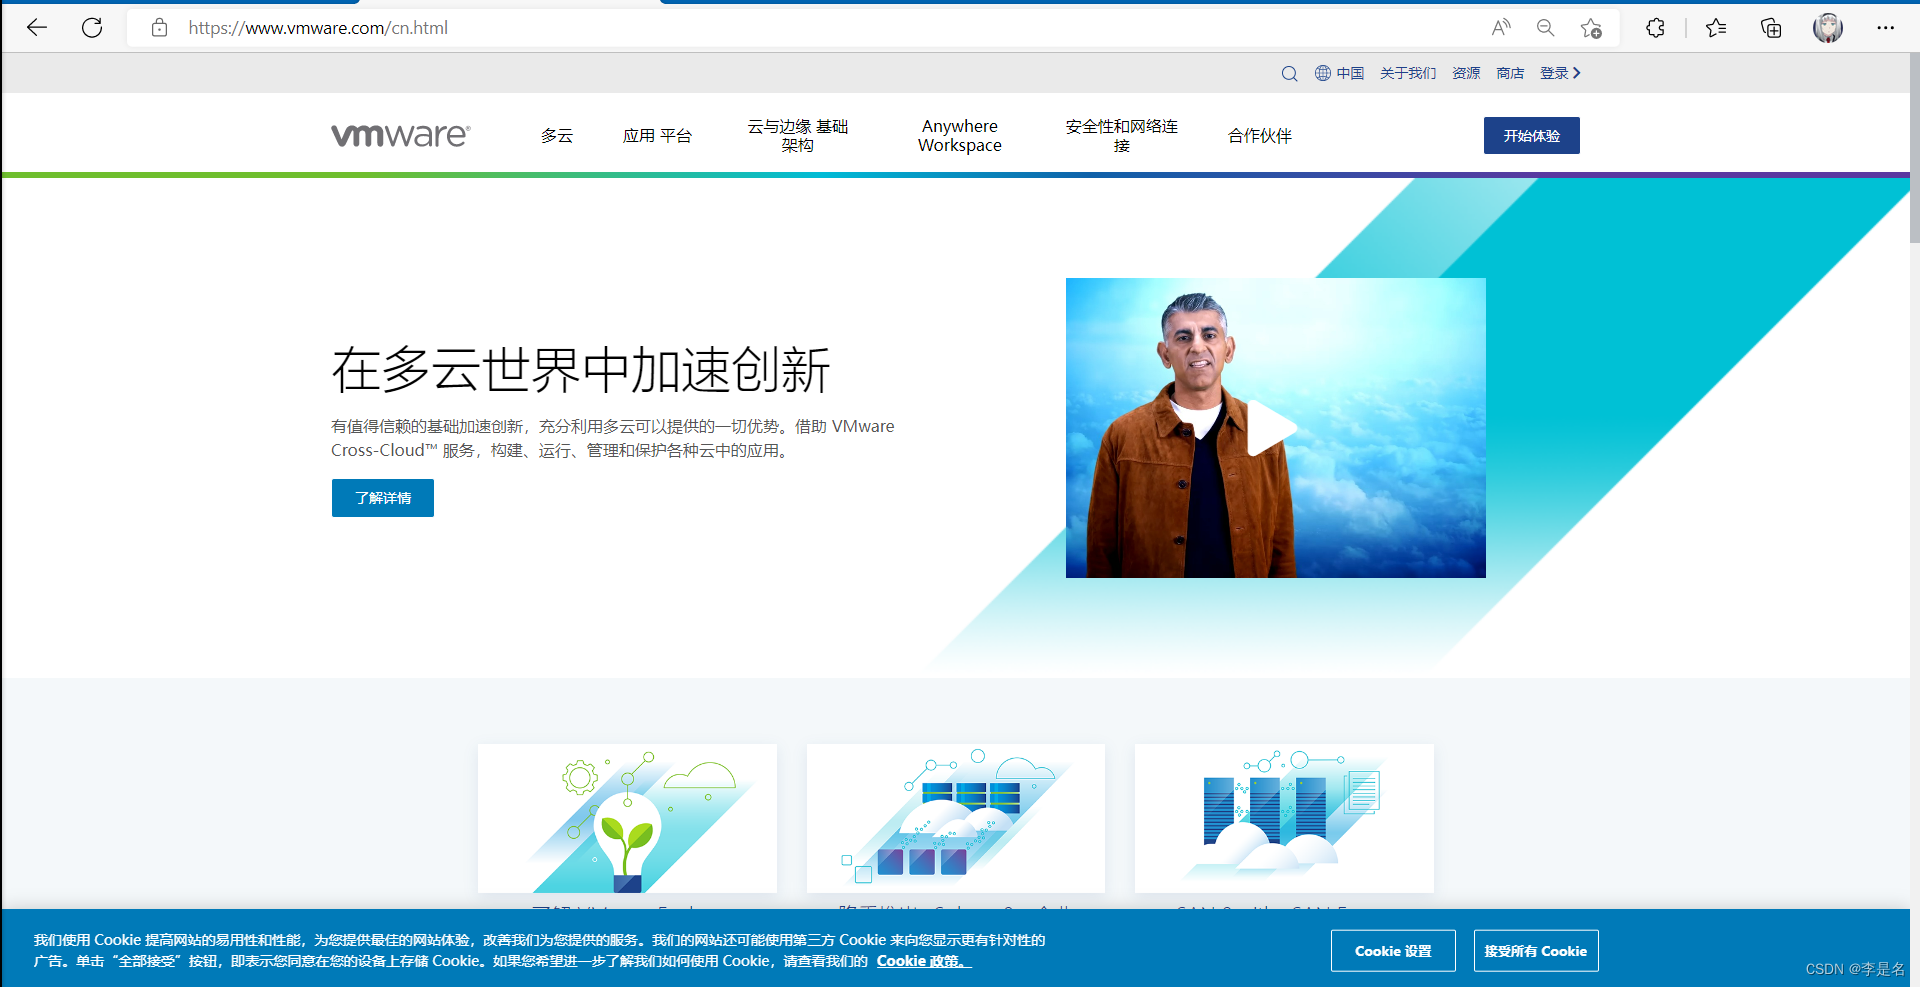This screenshot has width=1920, height=987.
Task: Click the 了解详情 button
Action: coord(383,498)
